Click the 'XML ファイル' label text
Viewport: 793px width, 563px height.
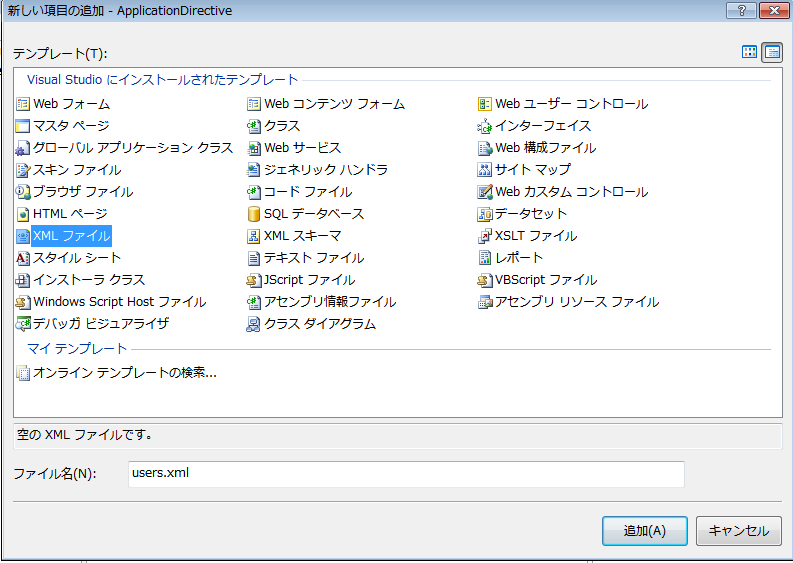click(71, 236)
